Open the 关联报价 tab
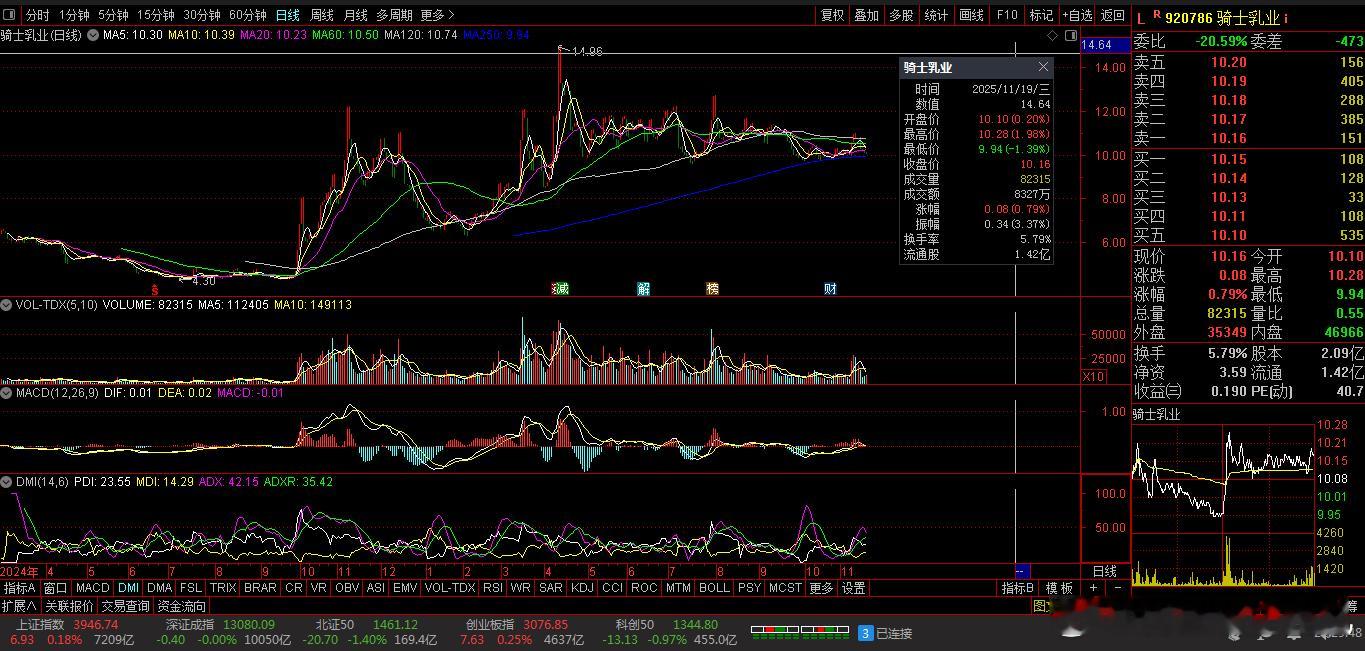1365x651 pixels. [x=69, y=606]
